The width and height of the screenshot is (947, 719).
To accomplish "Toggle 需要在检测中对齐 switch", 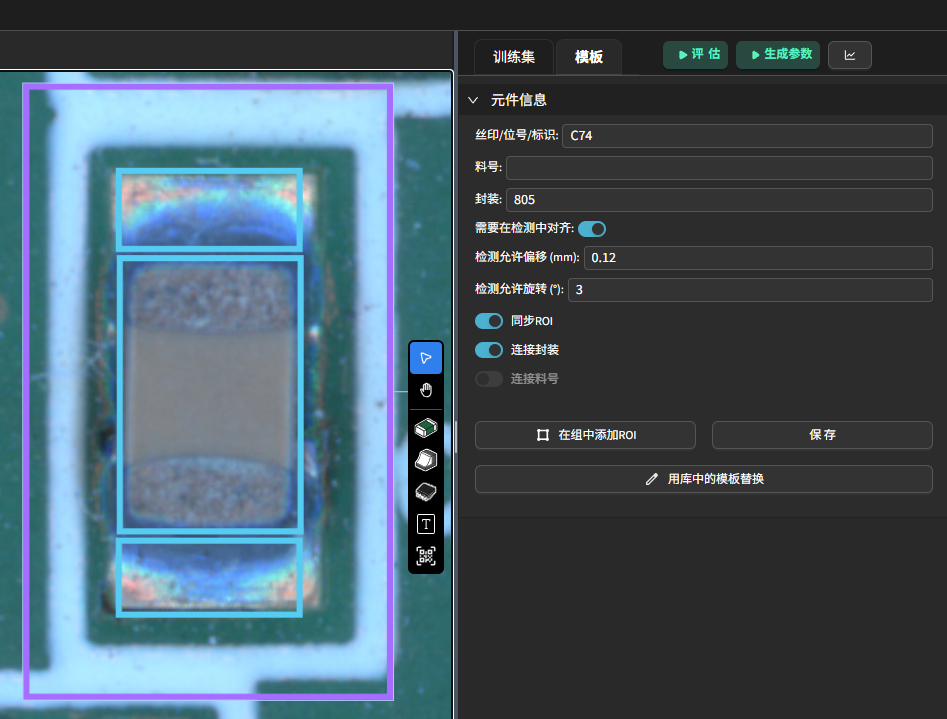I will point(591,229).
